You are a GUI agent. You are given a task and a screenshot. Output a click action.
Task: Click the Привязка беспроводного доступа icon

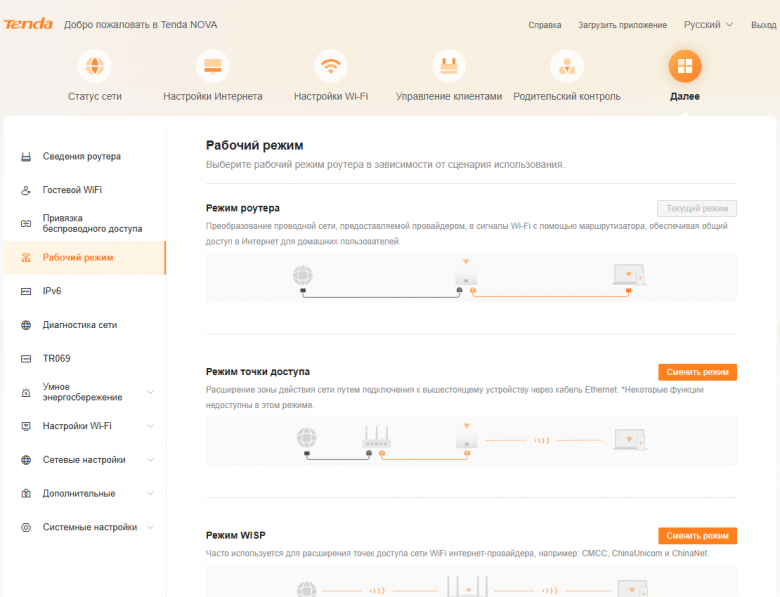[x=26, y=223]
